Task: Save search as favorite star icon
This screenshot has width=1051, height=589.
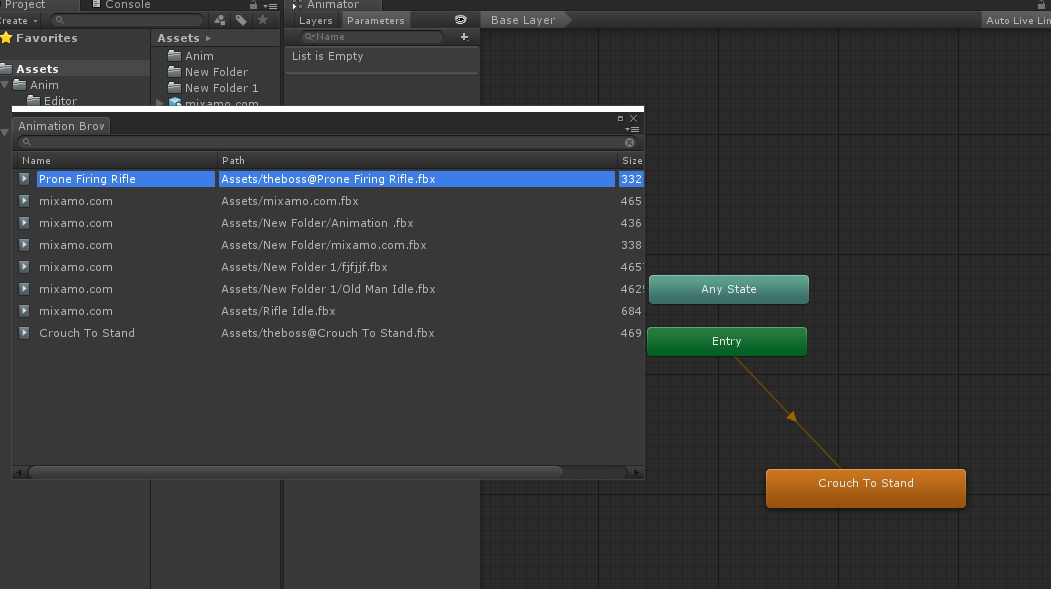Action: [263, 20]
